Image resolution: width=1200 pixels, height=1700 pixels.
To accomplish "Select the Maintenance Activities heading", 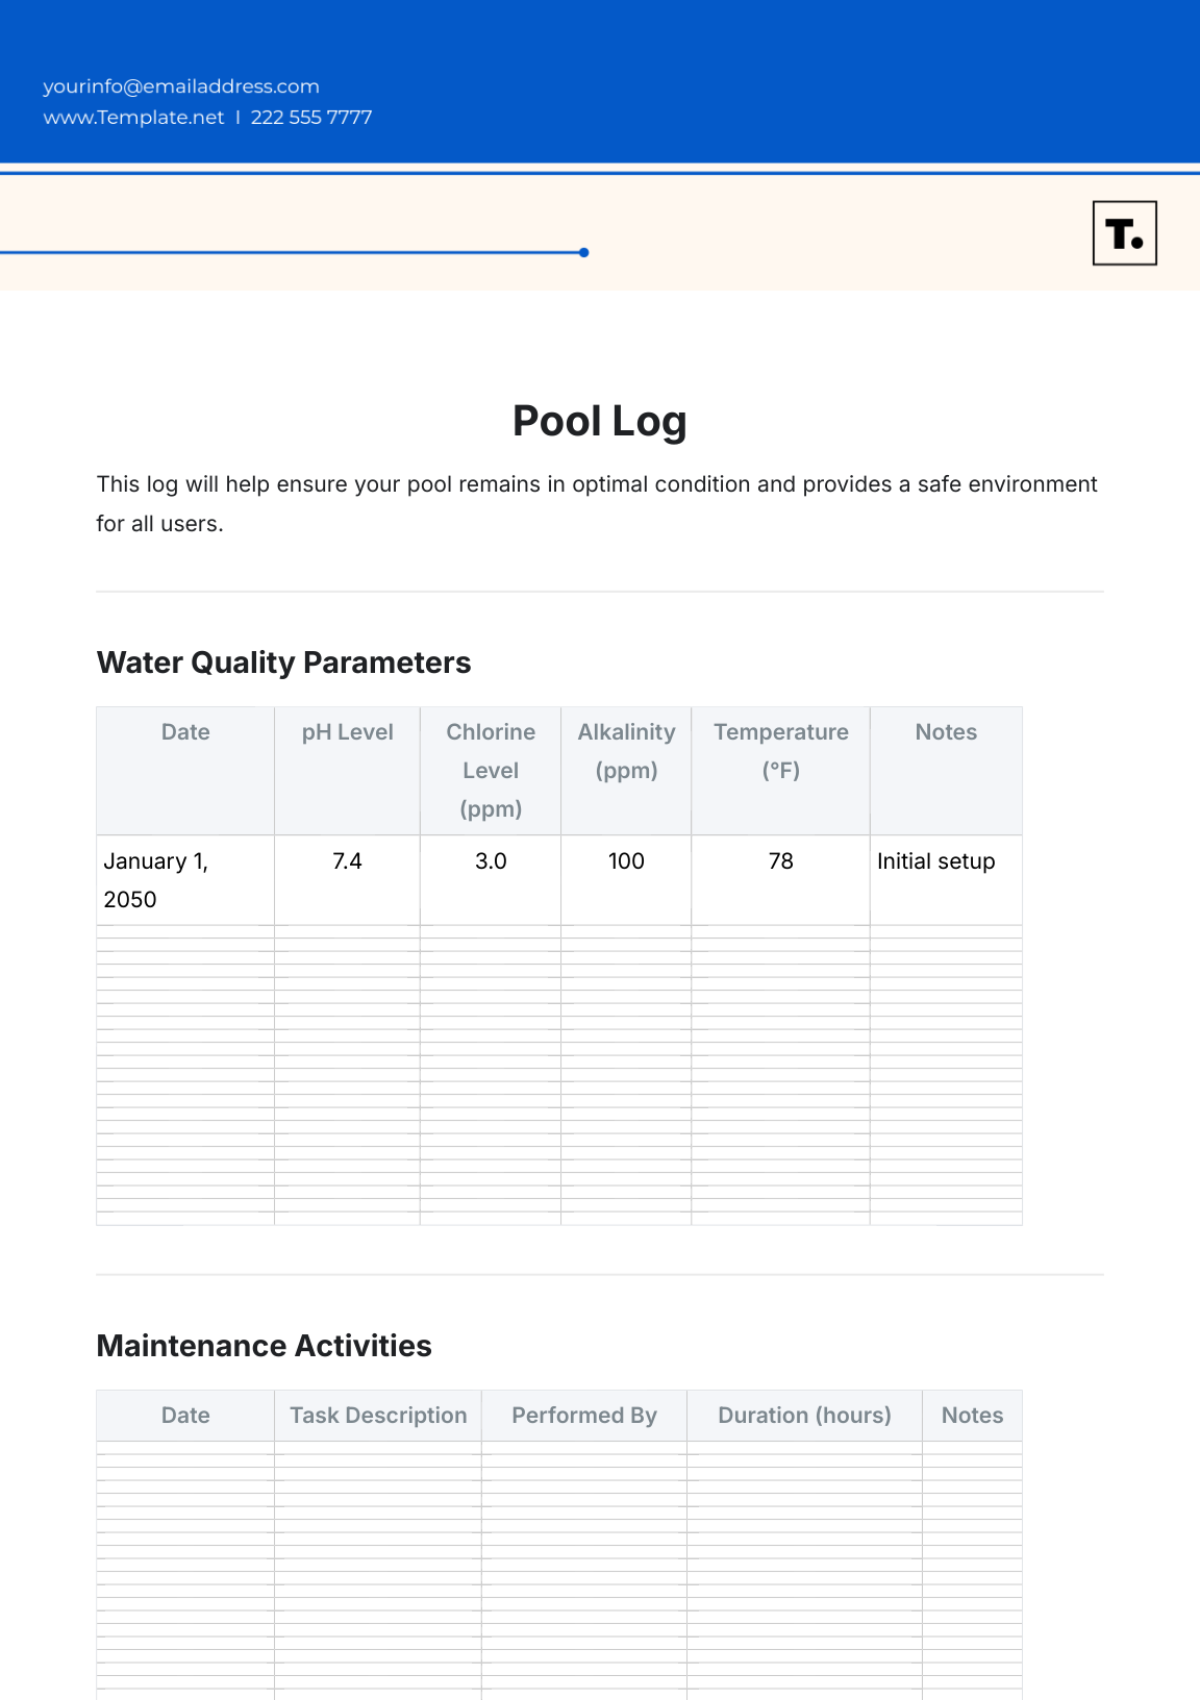I will click(264, 1345).
